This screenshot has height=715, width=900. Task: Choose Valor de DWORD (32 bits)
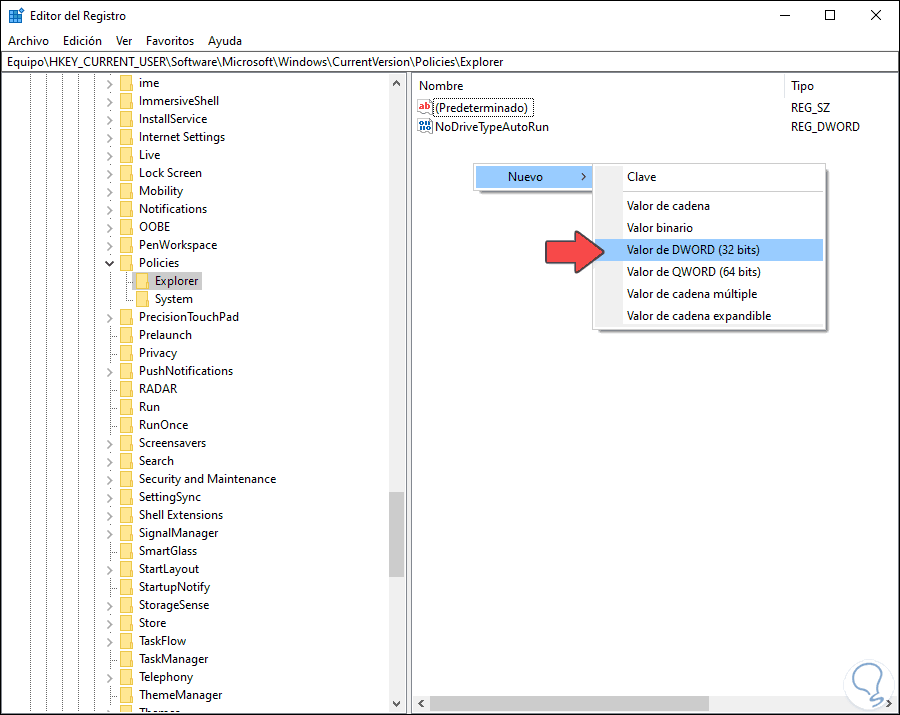[709, 250]
